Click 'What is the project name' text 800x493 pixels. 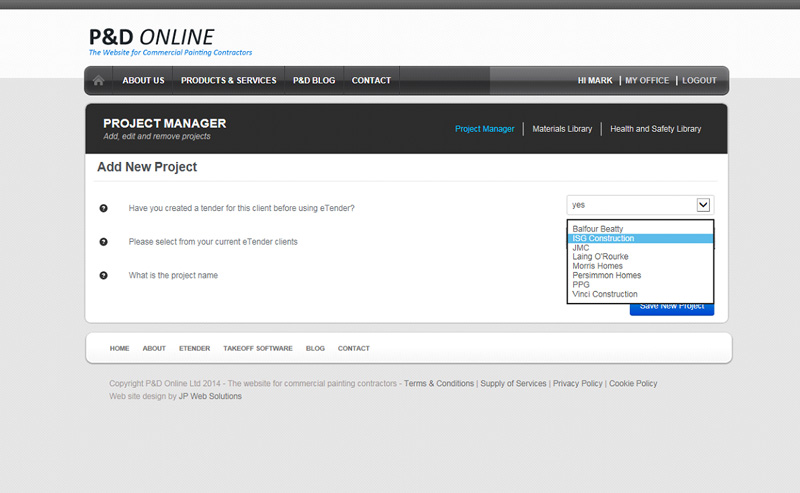click(173, 275)
